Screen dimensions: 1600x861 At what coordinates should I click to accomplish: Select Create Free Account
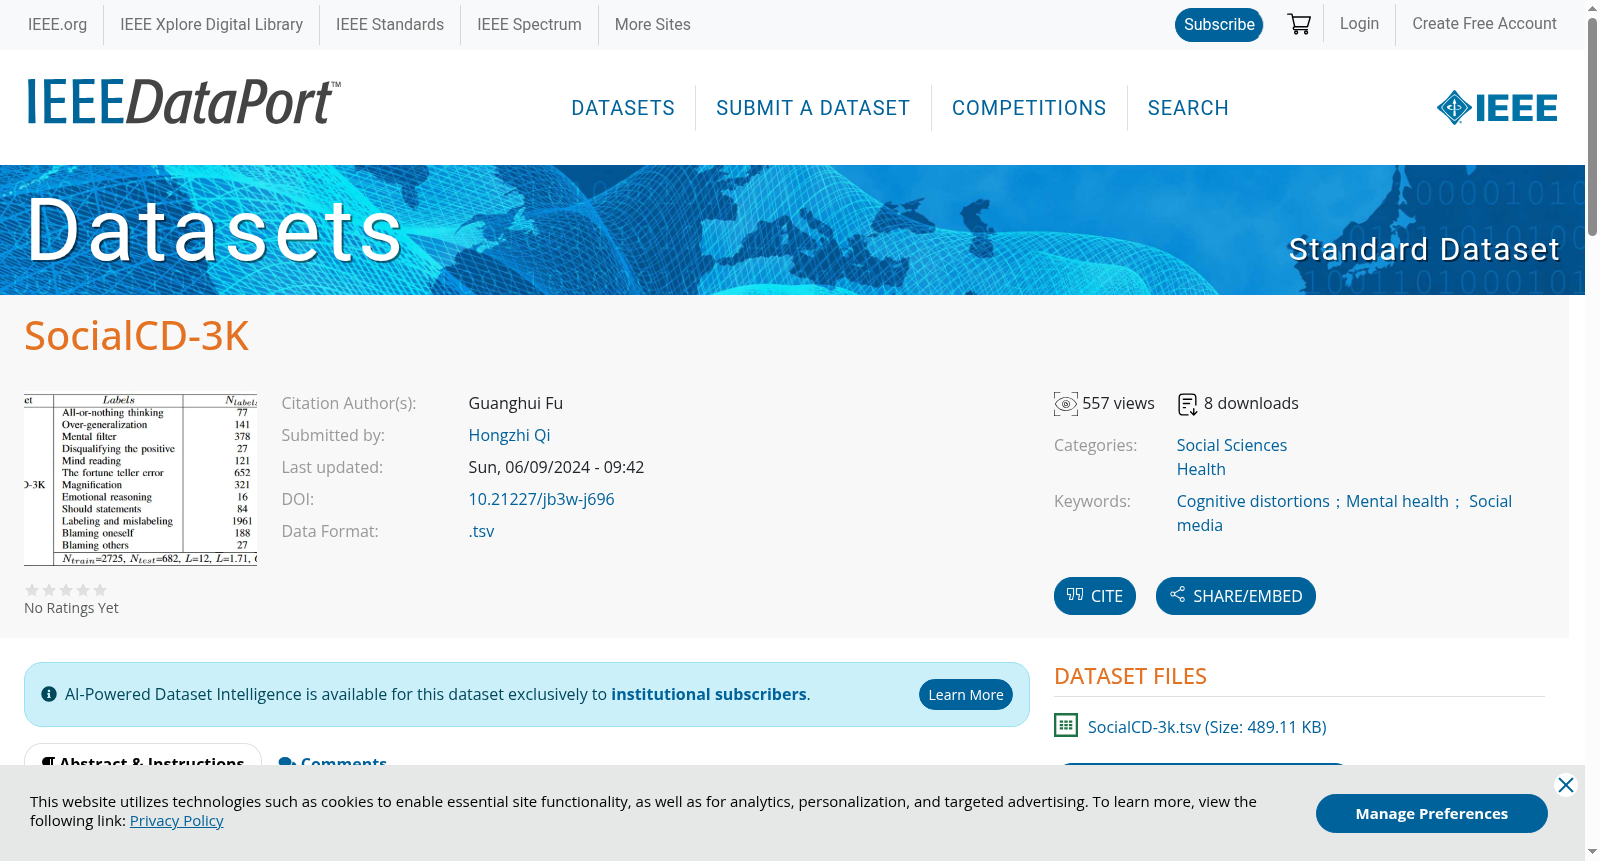1484,24
